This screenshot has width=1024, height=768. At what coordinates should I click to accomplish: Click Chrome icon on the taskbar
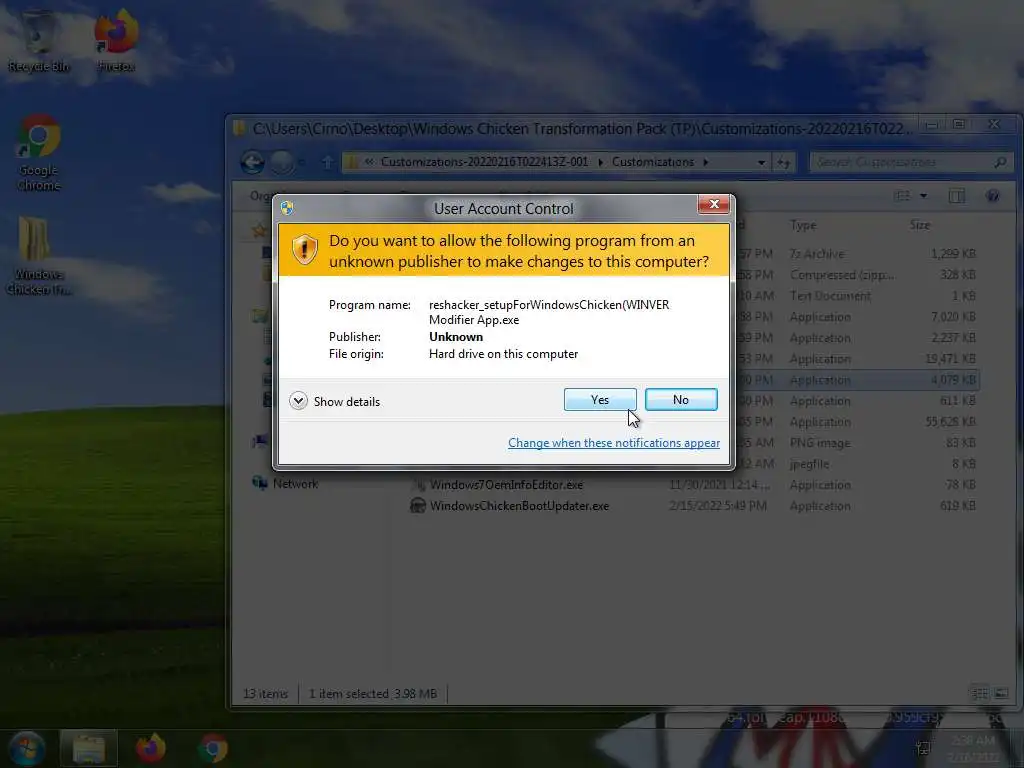213,748
